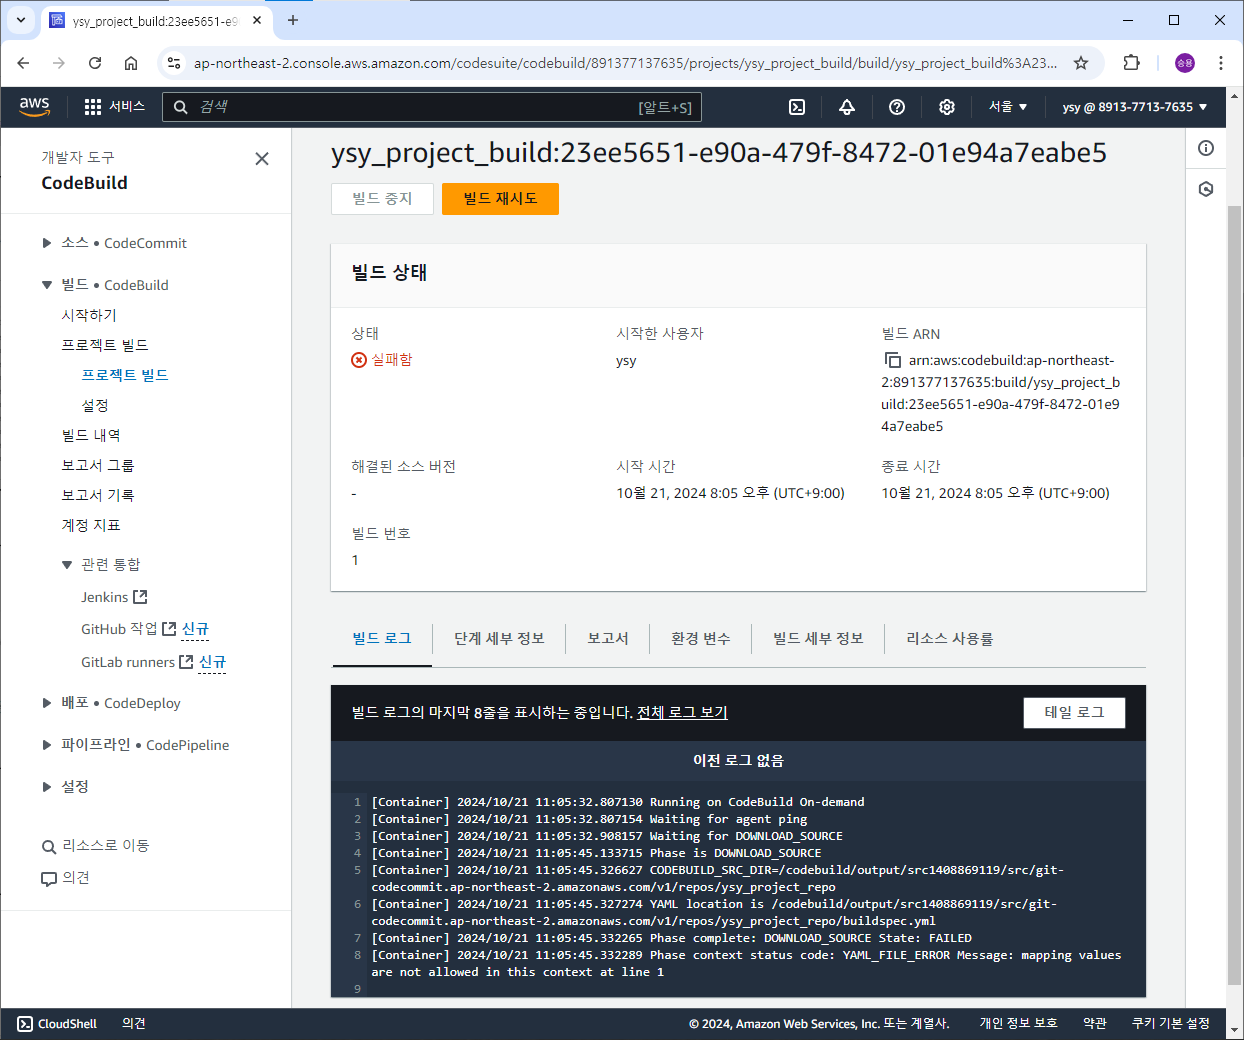Launch CloudShell from the top bar icon
This screenshot has width=1244, height=1040.
(x=797, y=107)
